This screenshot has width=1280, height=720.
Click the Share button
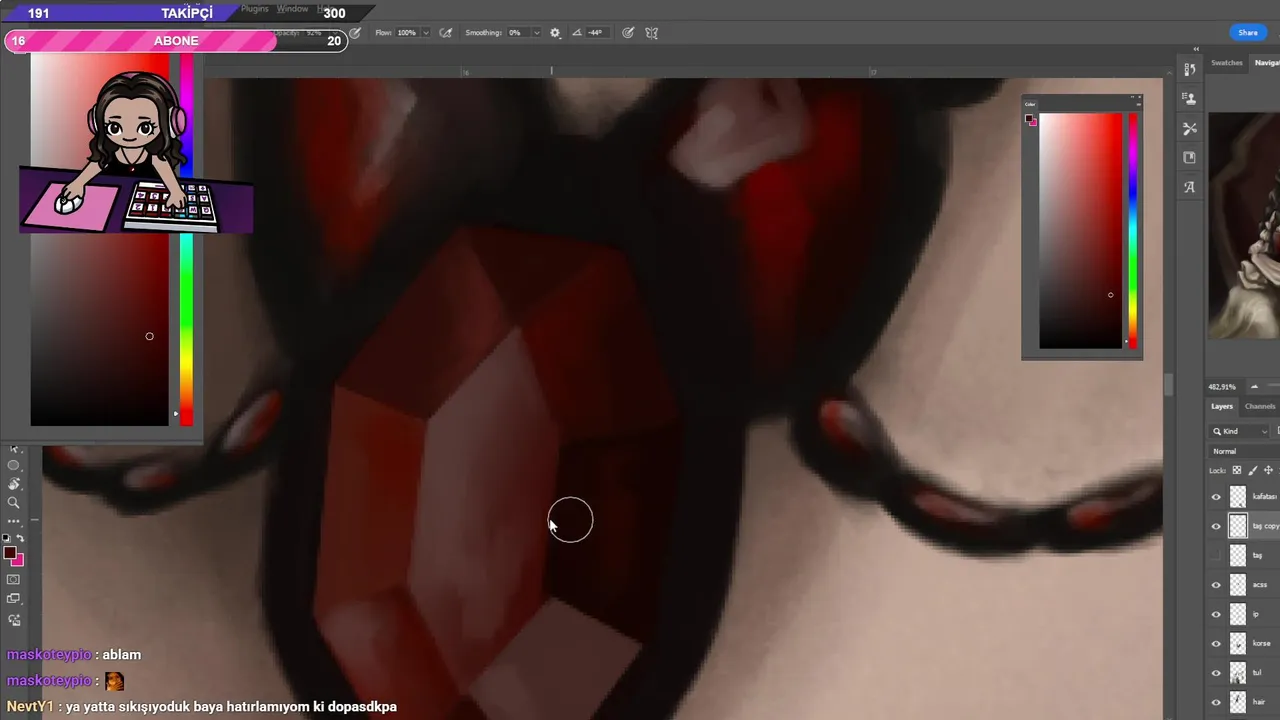point(1248,33)
